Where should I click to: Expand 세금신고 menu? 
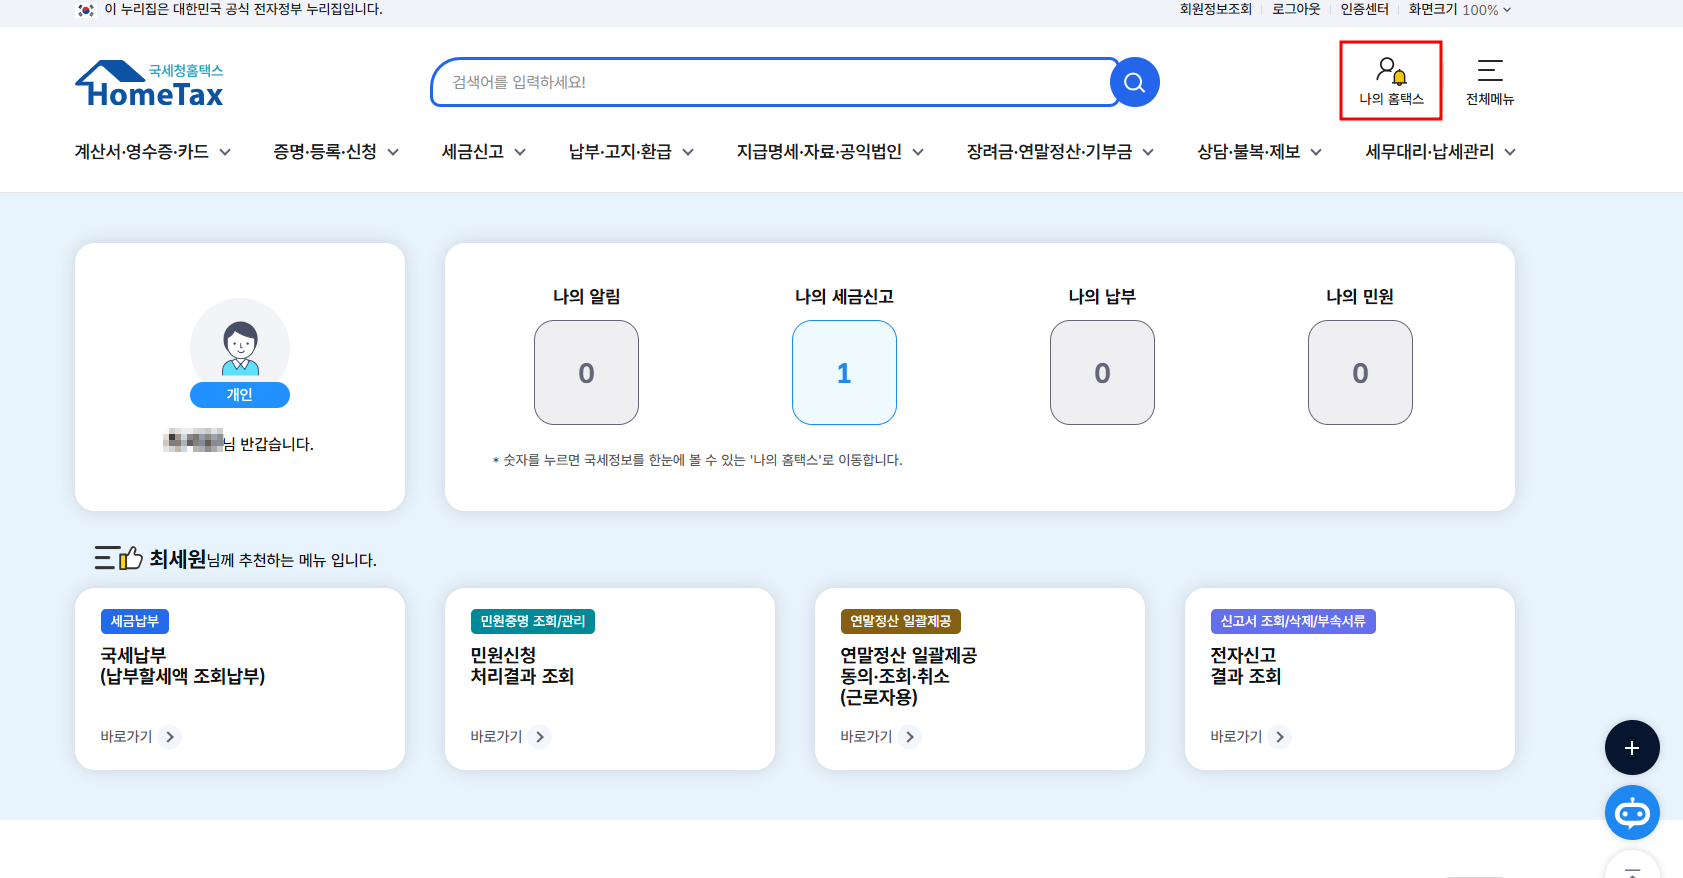[x=484, y=152]
